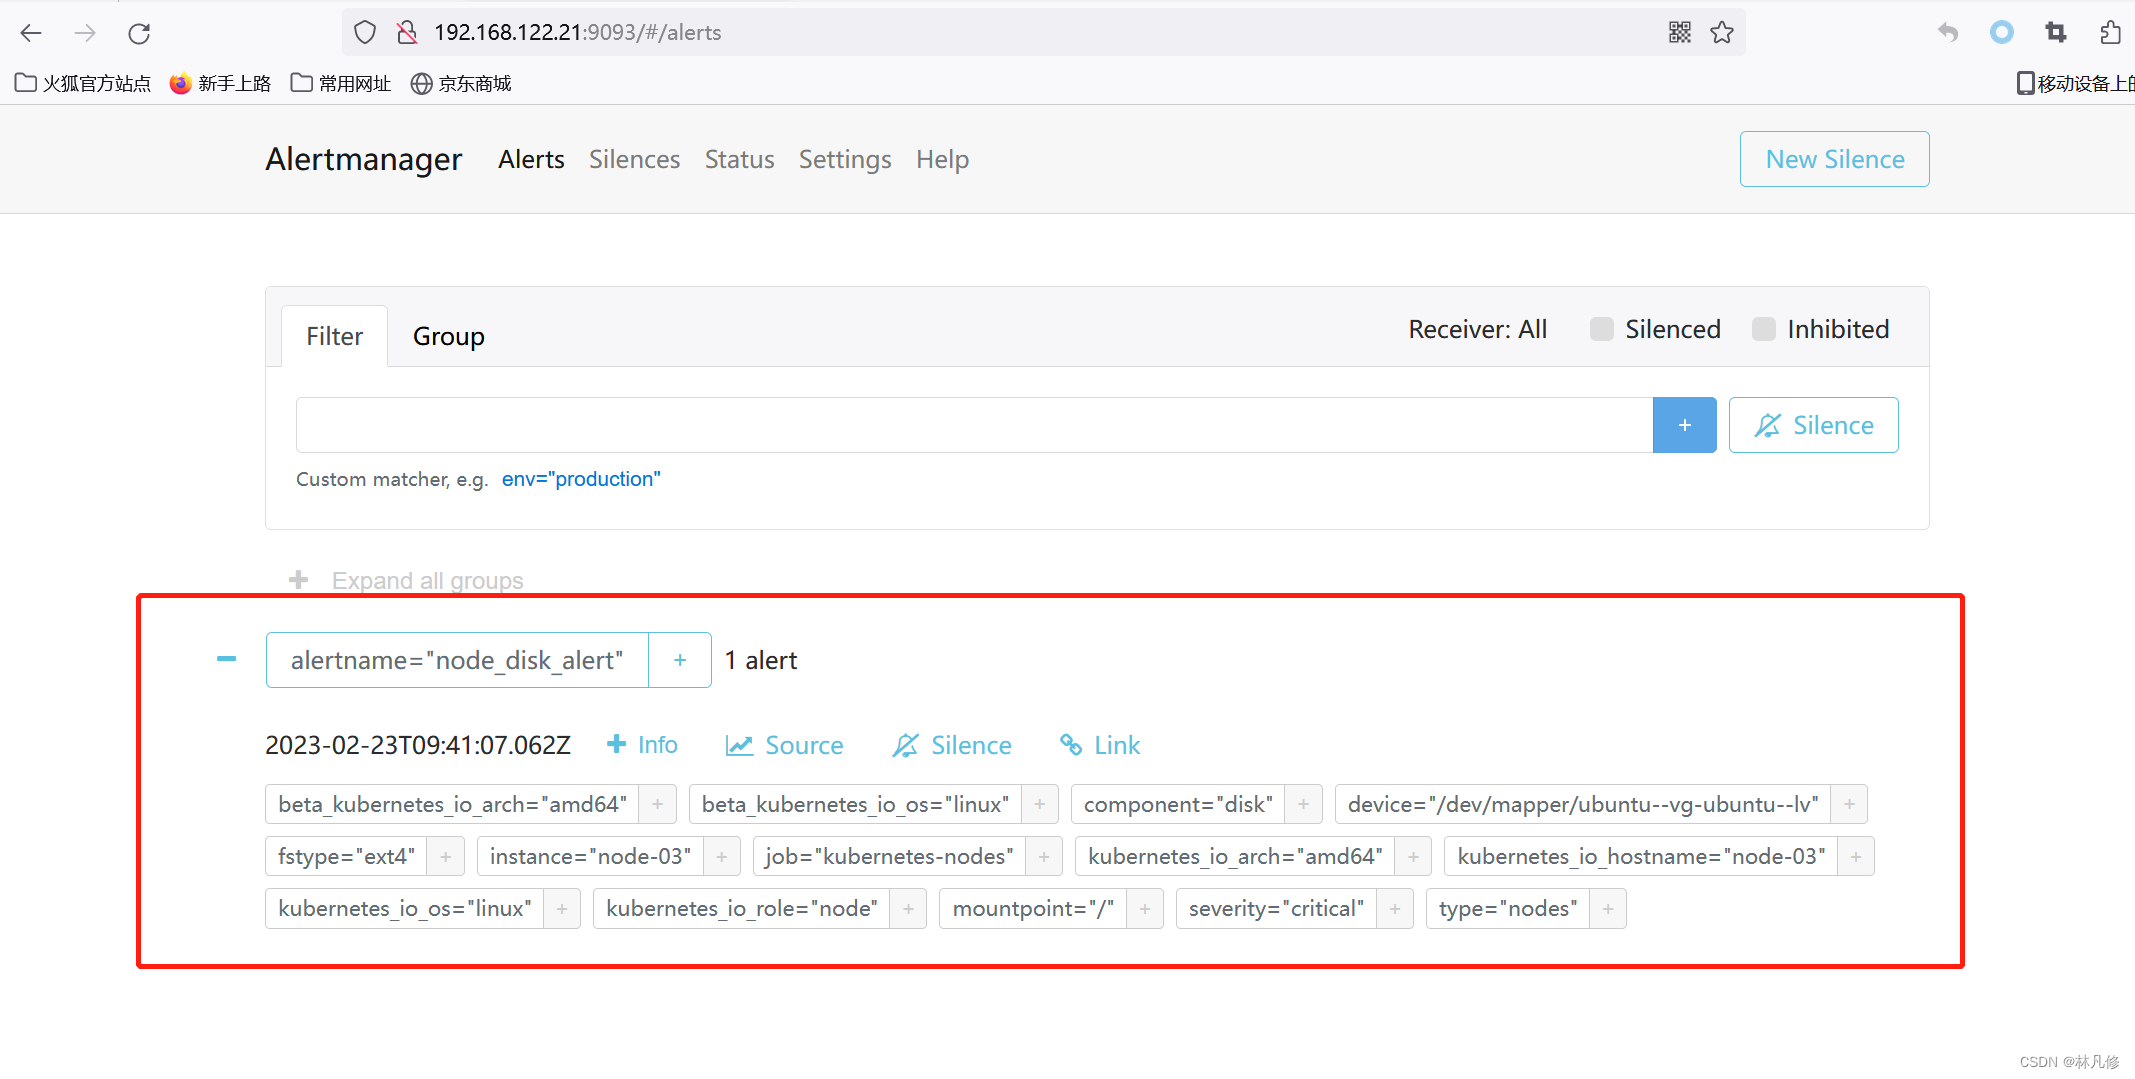Click the env="production" example matcher
Screen dimensions: 2135x1079
click(581, 479)
